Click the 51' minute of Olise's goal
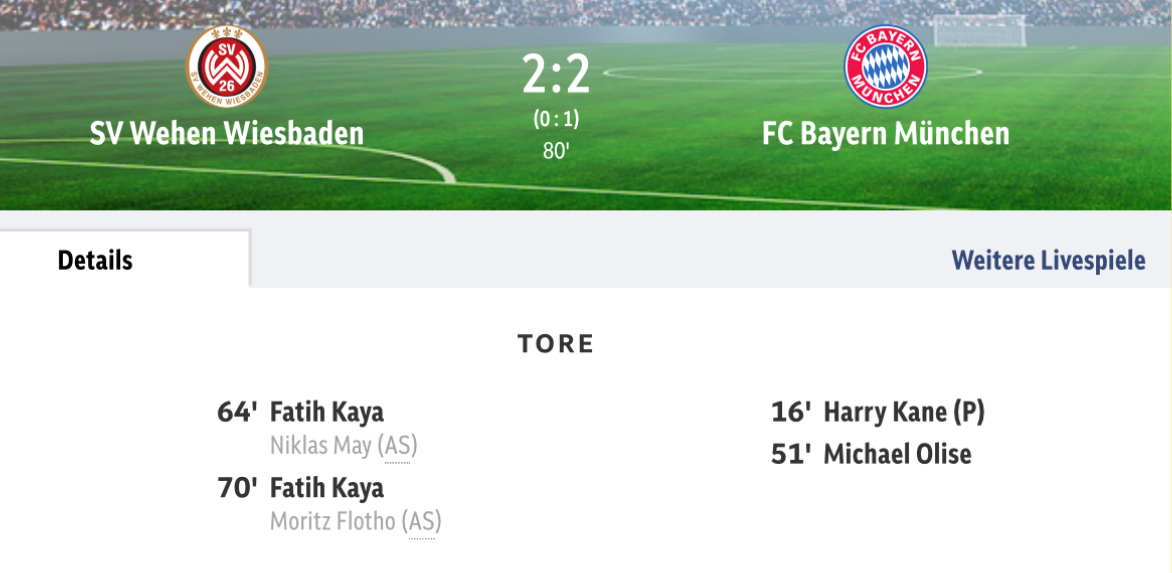Screen dimensions: 1172x573 [x=790, y=454]
